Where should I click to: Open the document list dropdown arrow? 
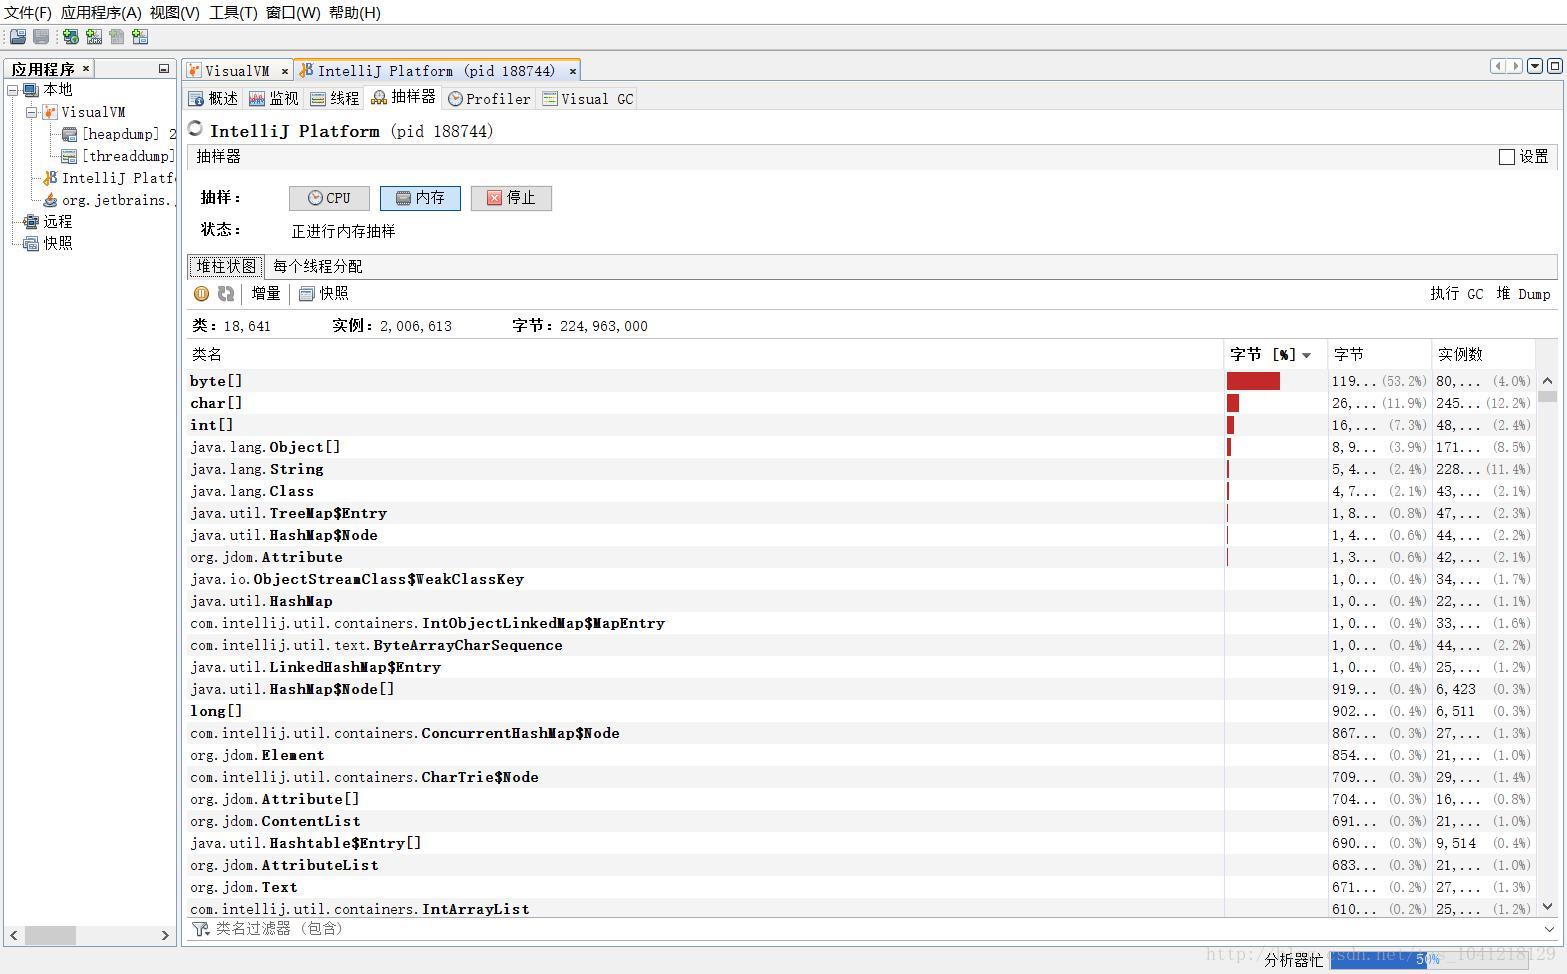pos(1535,66)
